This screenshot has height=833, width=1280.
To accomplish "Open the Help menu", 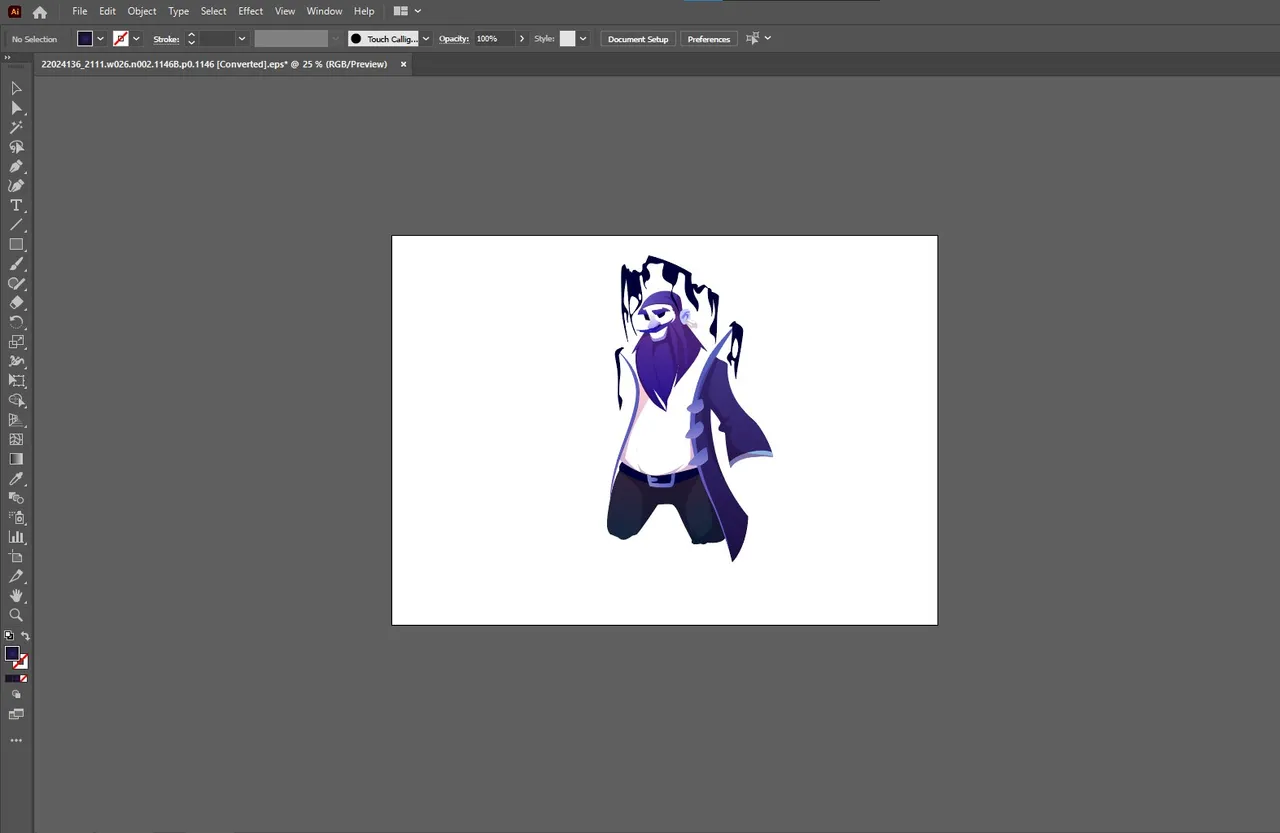I will pyautogui.click(x=364, y=11).
